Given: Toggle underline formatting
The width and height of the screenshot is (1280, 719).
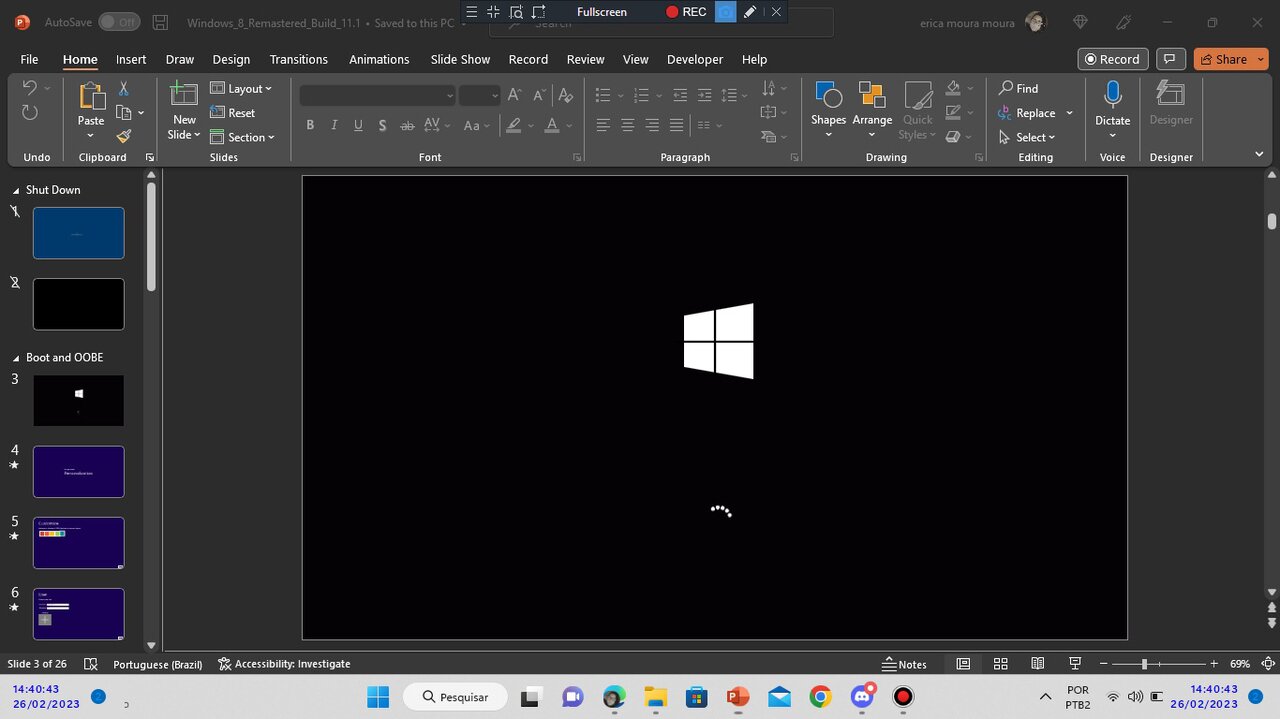Looking at the screenshot, I should [358, 125].
